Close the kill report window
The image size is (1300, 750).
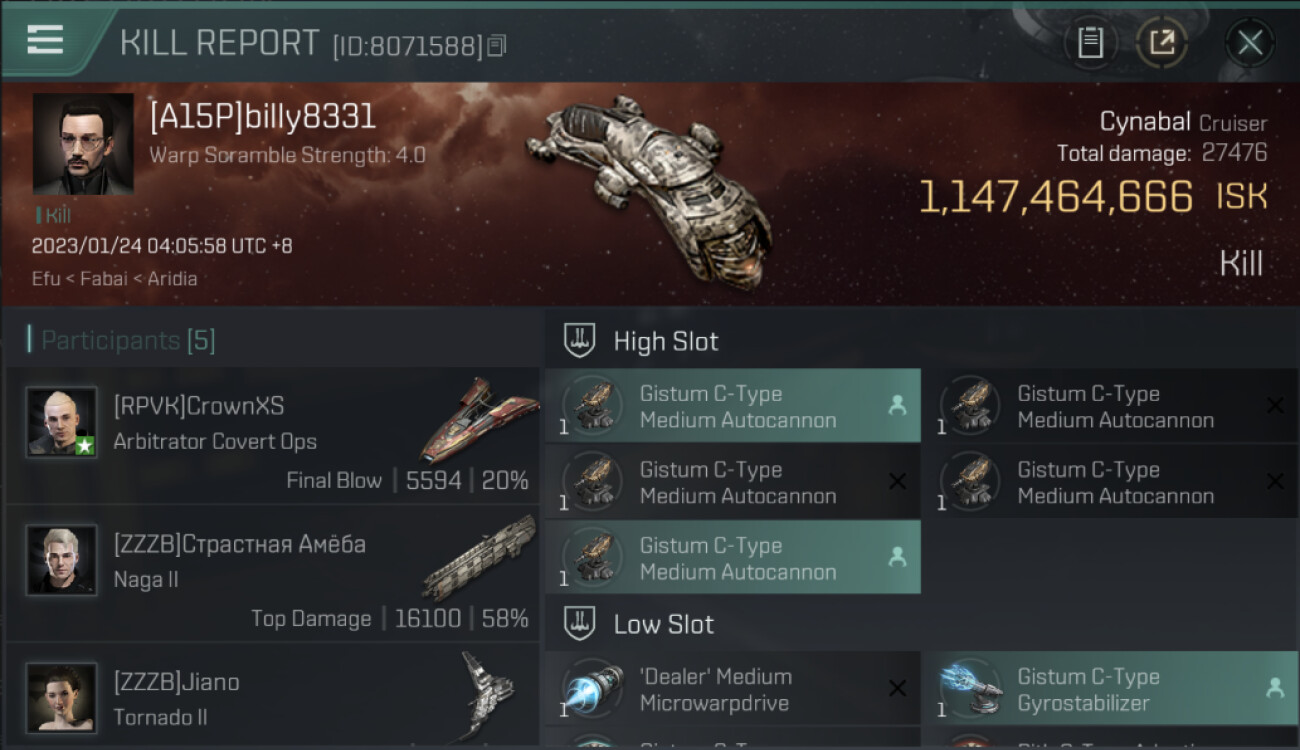pos(1250,42)
